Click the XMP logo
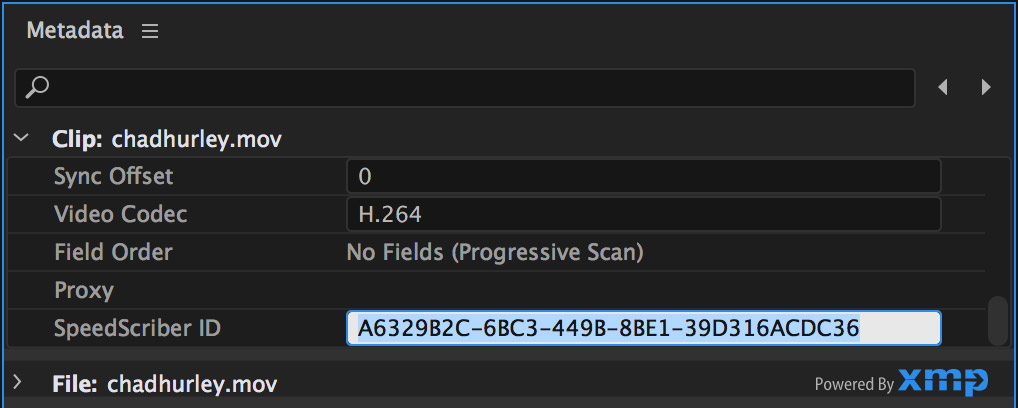1018x408 pixels. [x=943, y=381]
